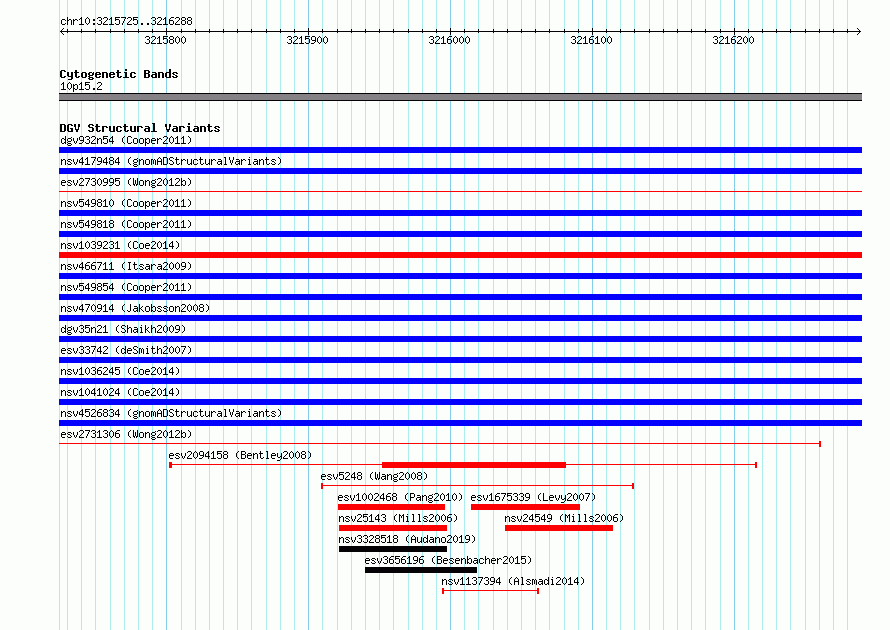This screenshot has width=890, height=630.
Task: Open variant esv2730995 (Wong2012b) label
Action: [126, 182]
